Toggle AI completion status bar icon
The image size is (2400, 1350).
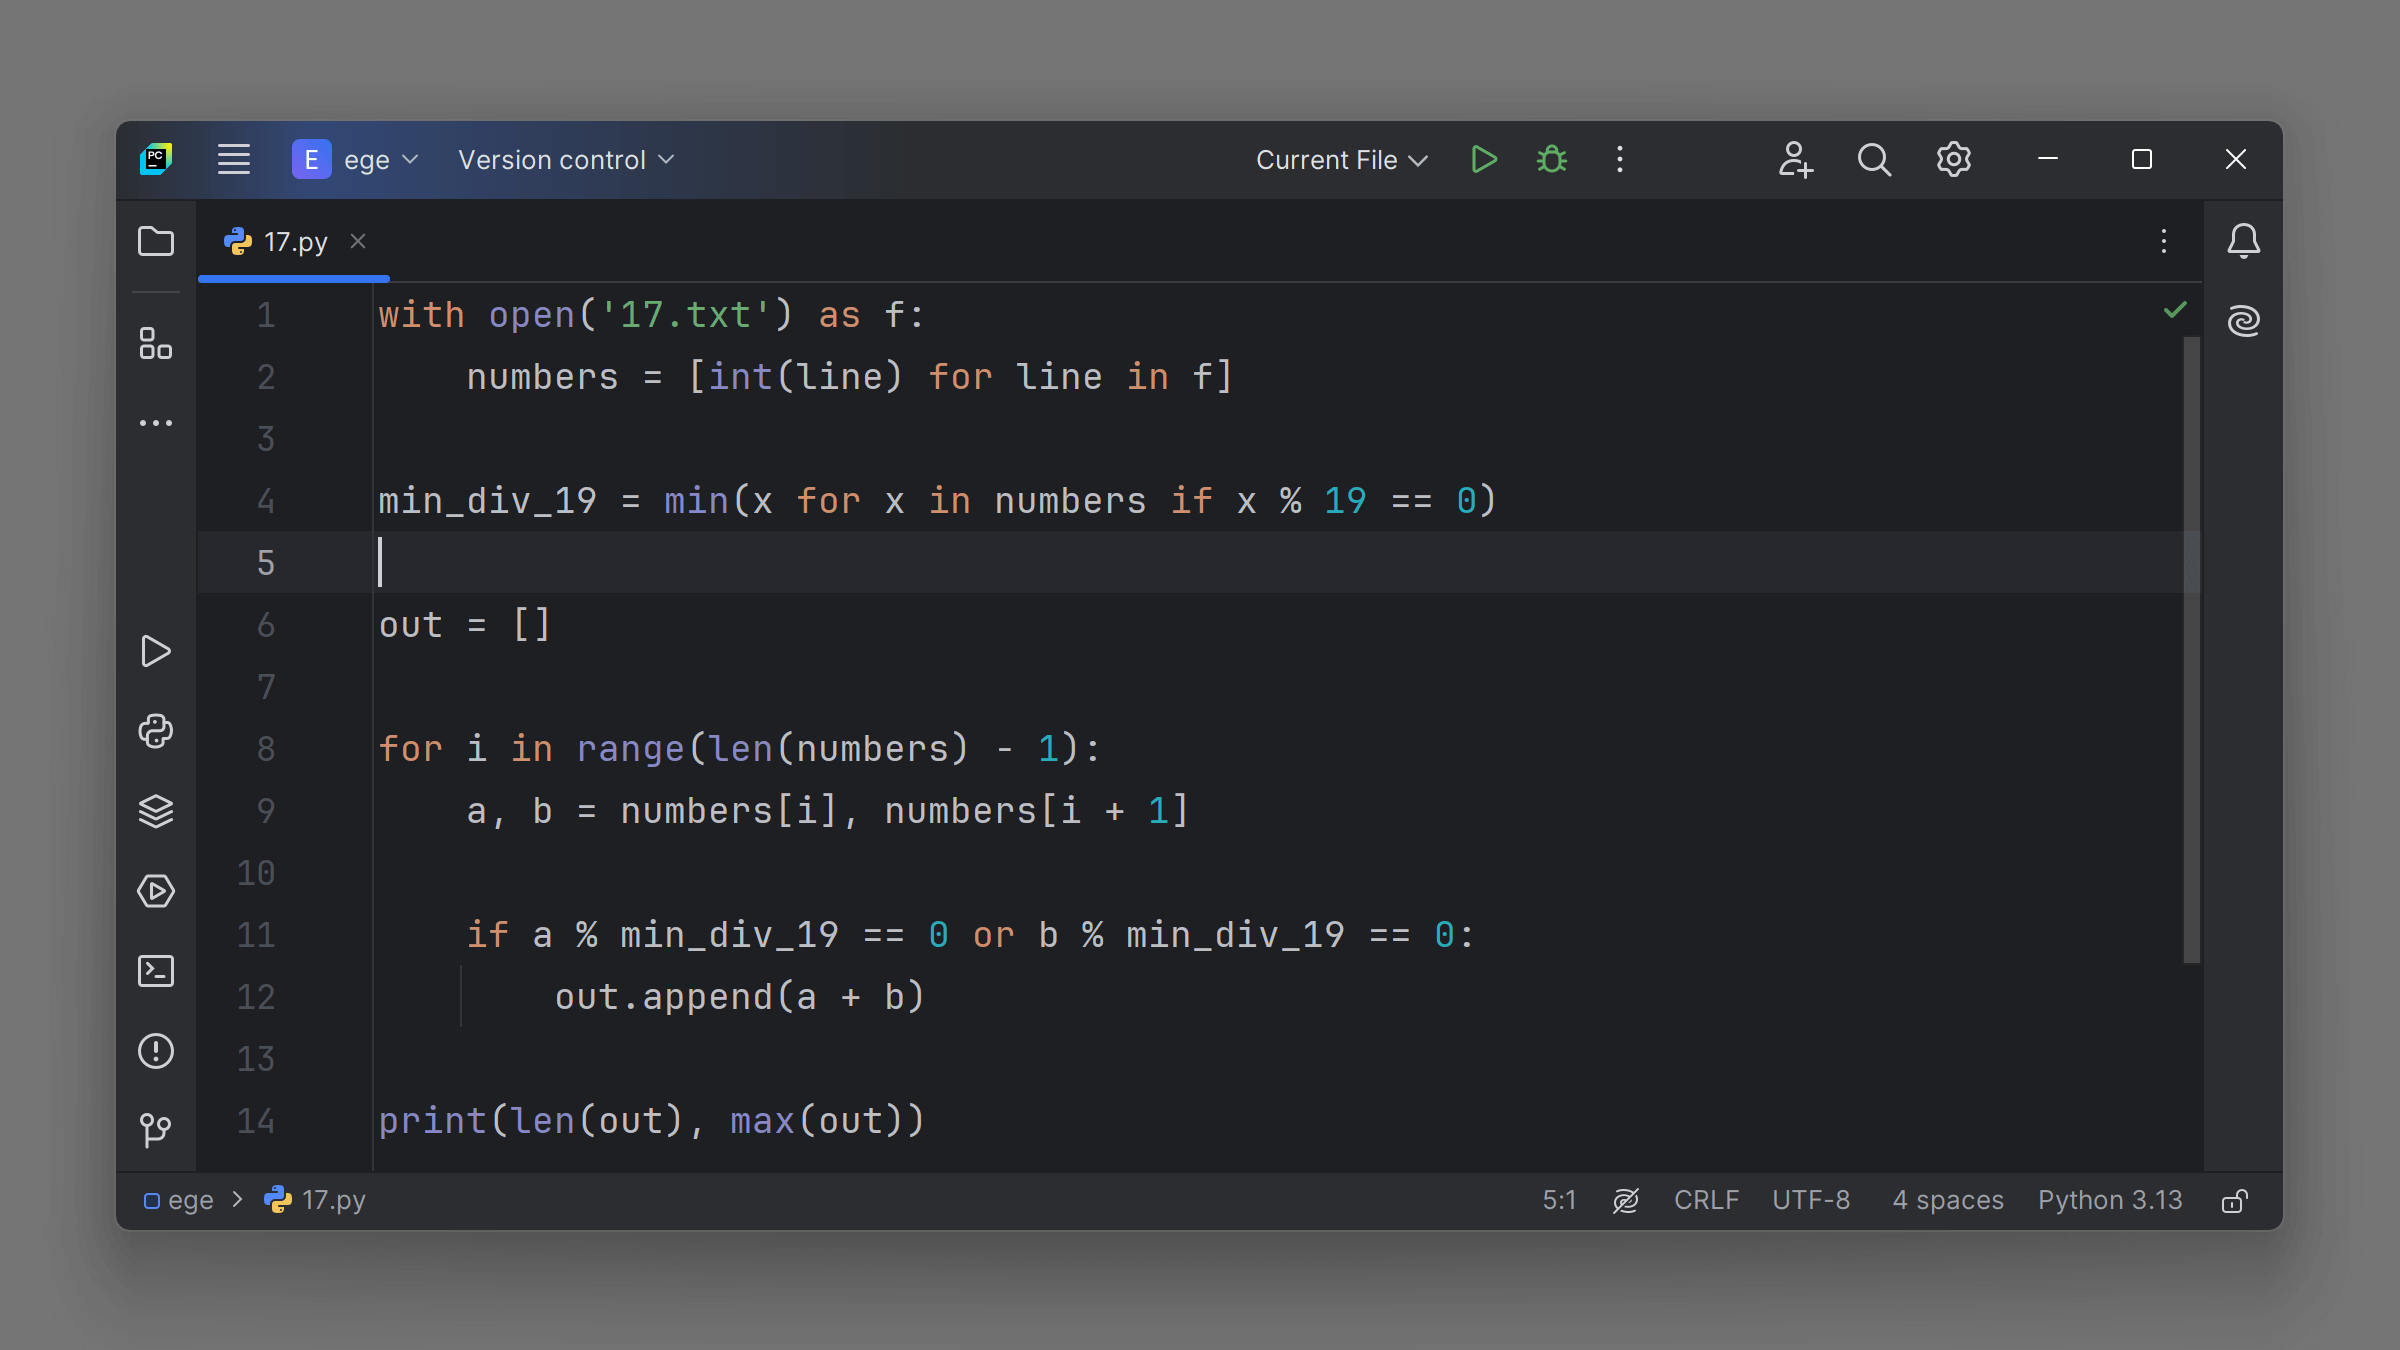point(1626,1201)
